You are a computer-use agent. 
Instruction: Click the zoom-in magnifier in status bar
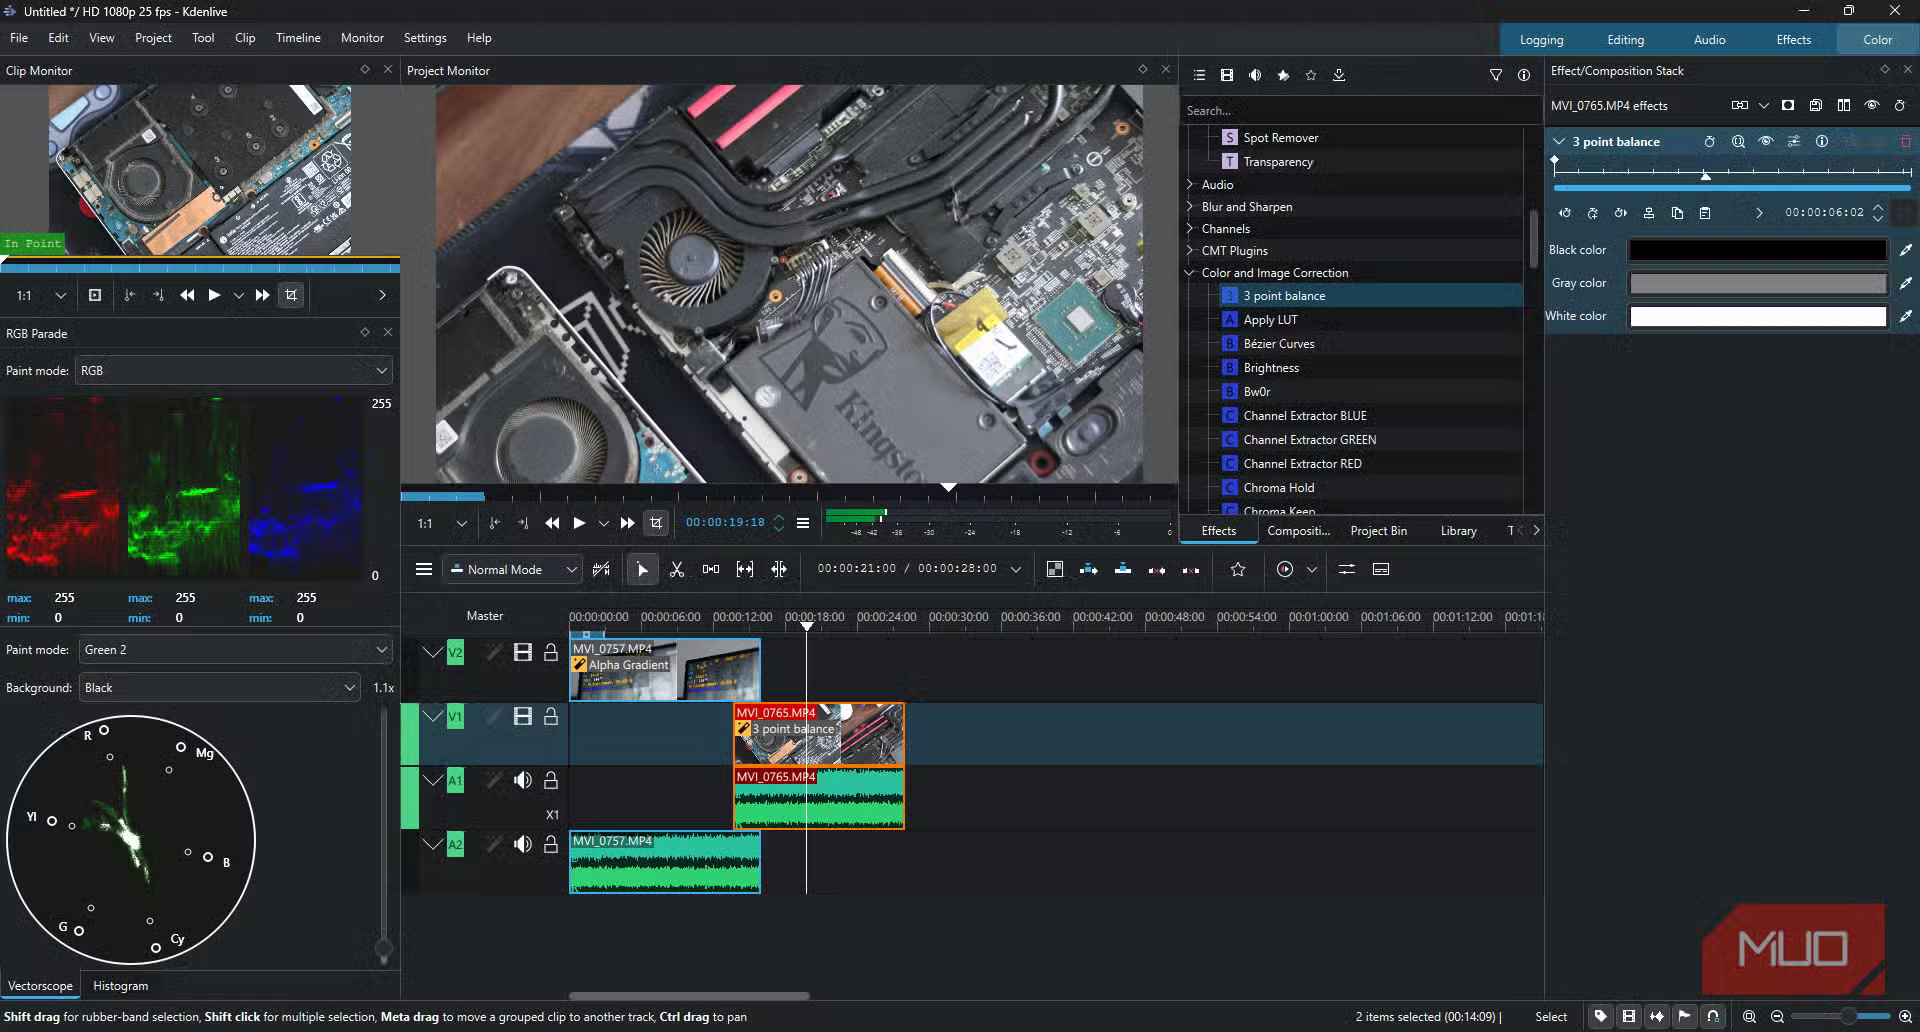(x=1905, y=1016)
